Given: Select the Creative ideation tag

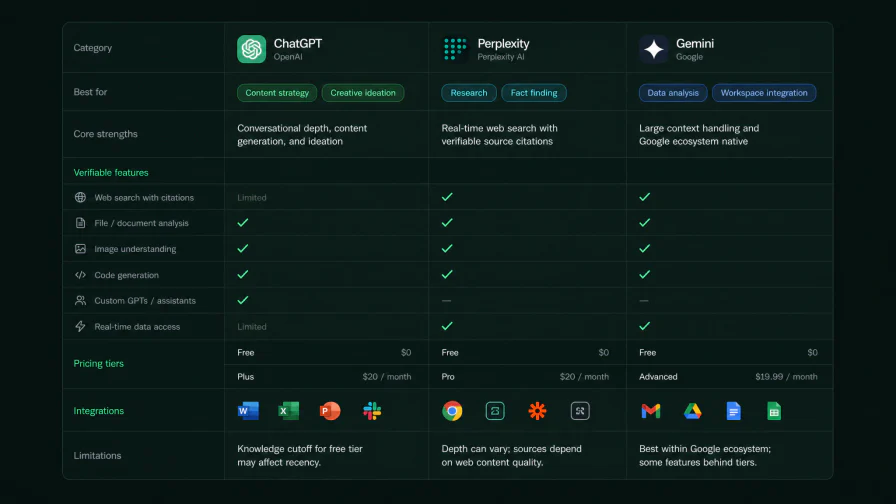Looking at the screenshot, I should pyautogui.click(x=363, y=93).
